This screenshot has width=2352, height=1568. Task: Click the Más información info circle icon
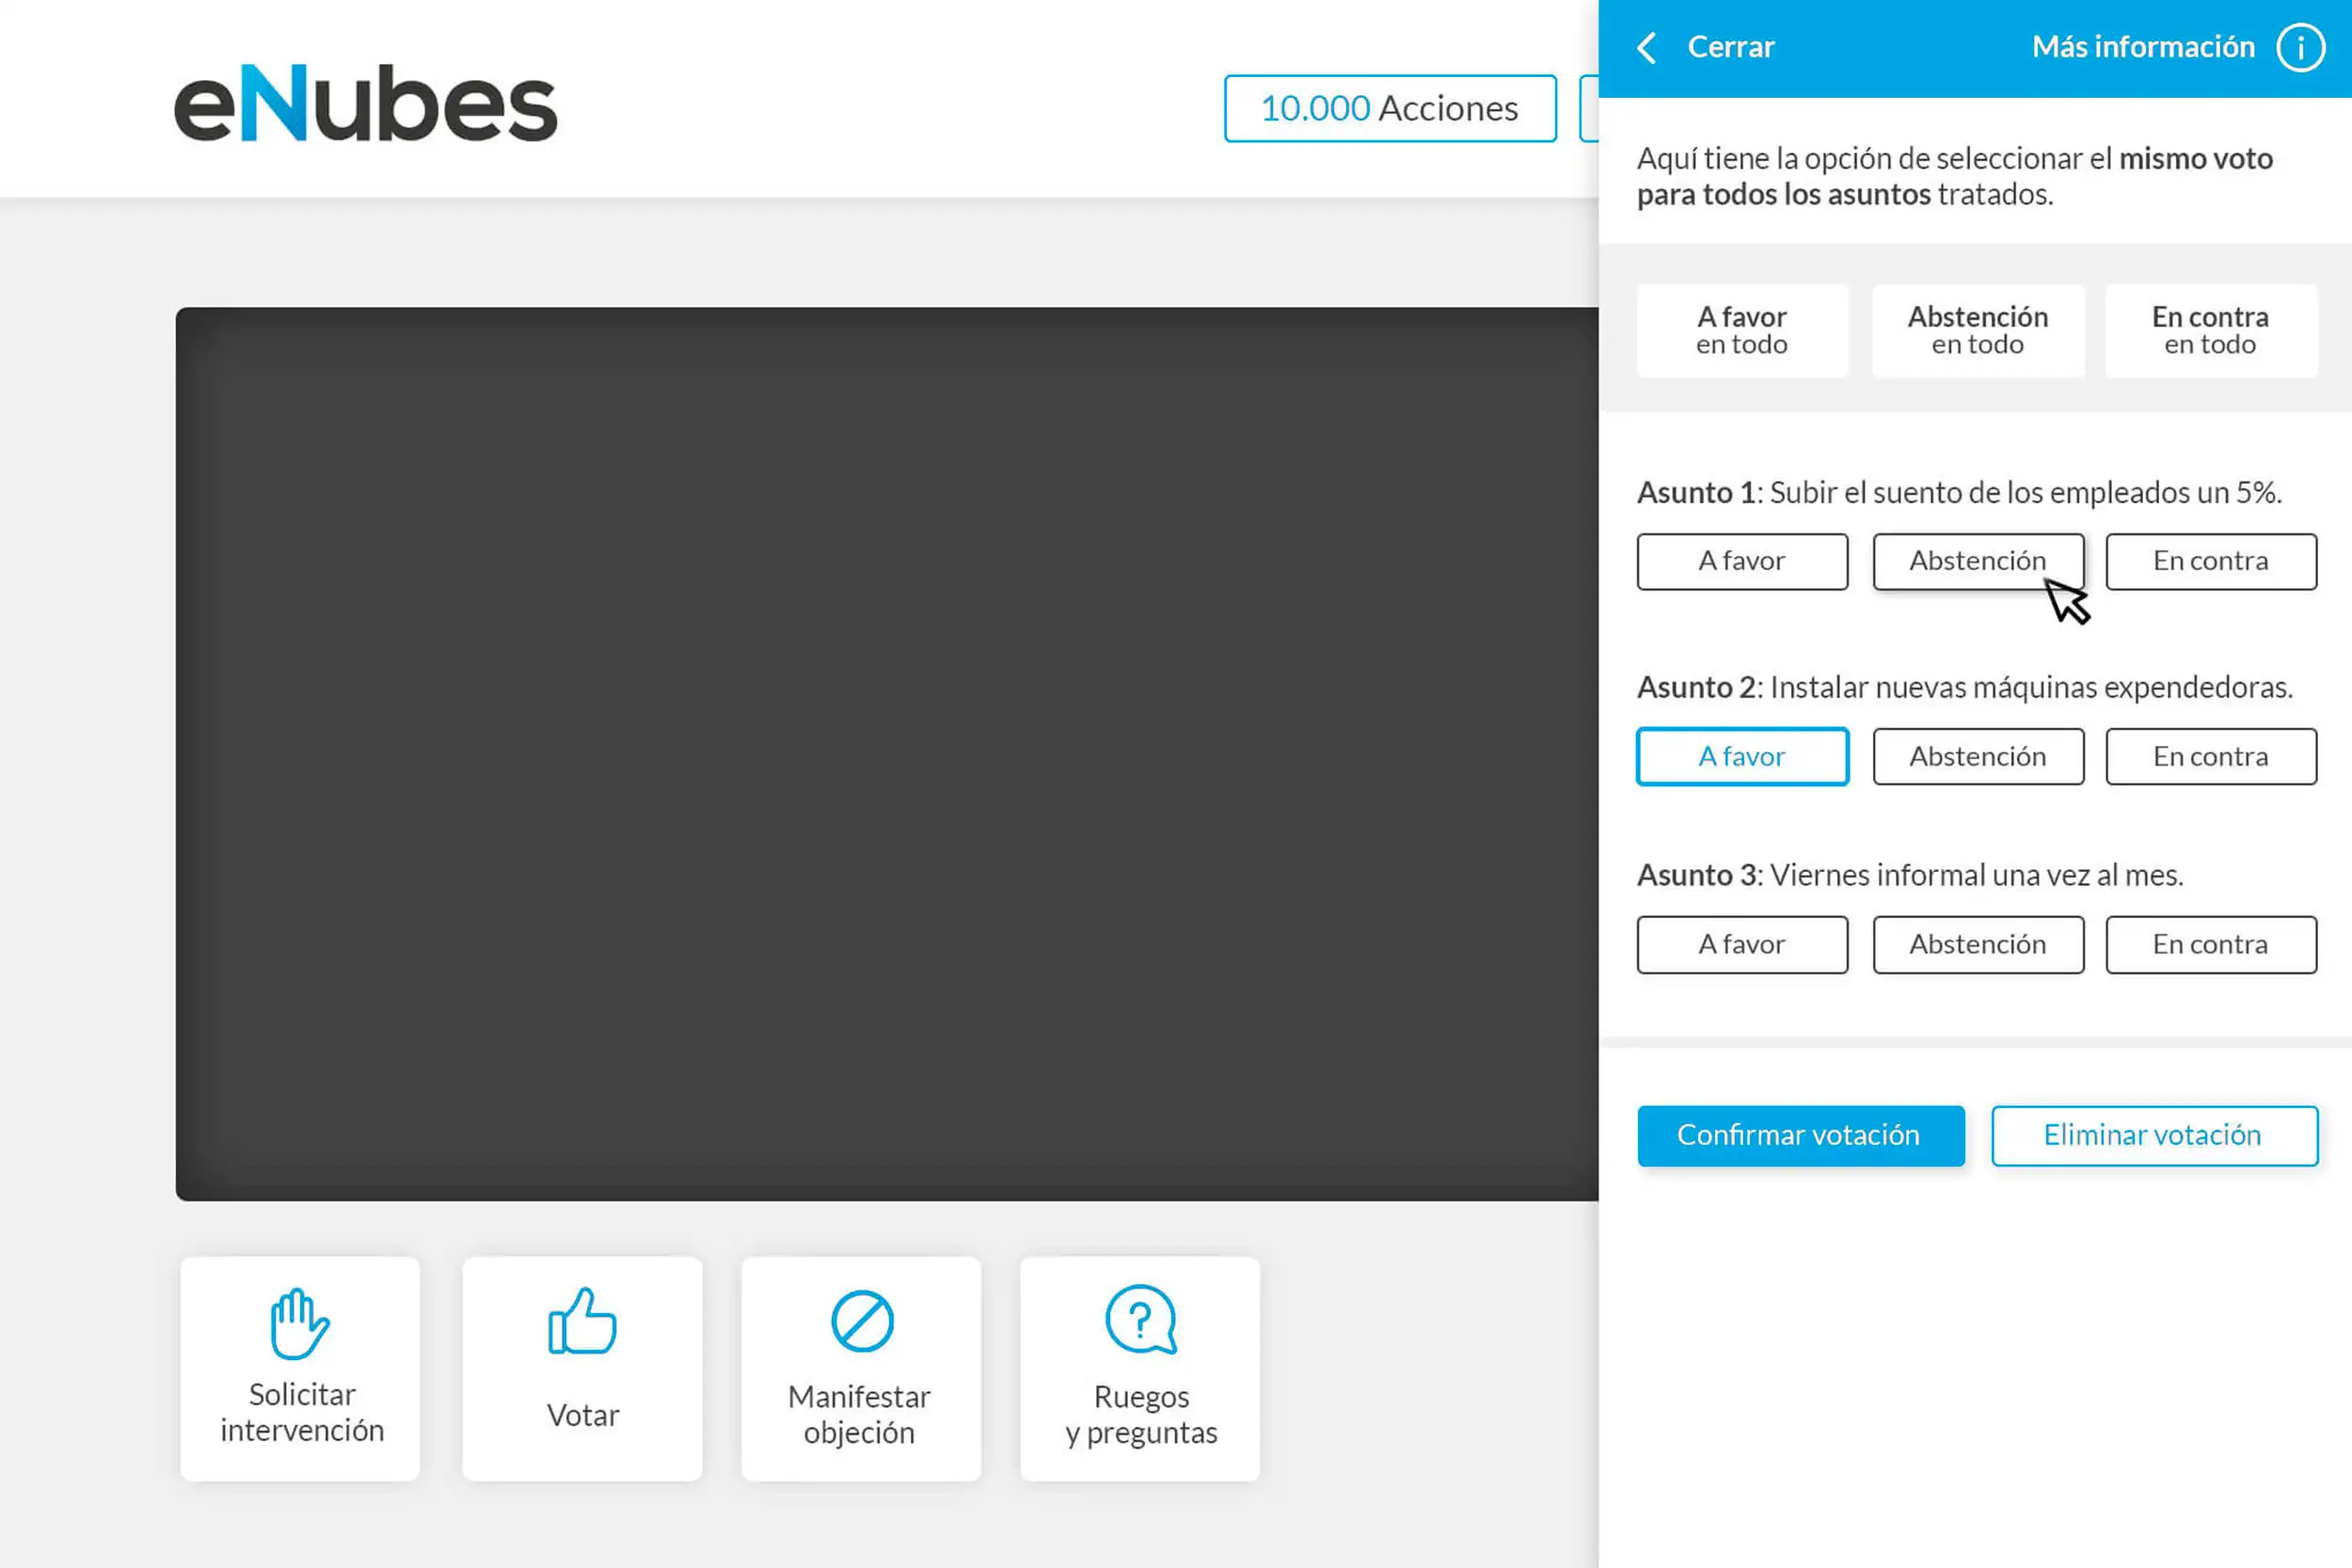pos(2300,48)
